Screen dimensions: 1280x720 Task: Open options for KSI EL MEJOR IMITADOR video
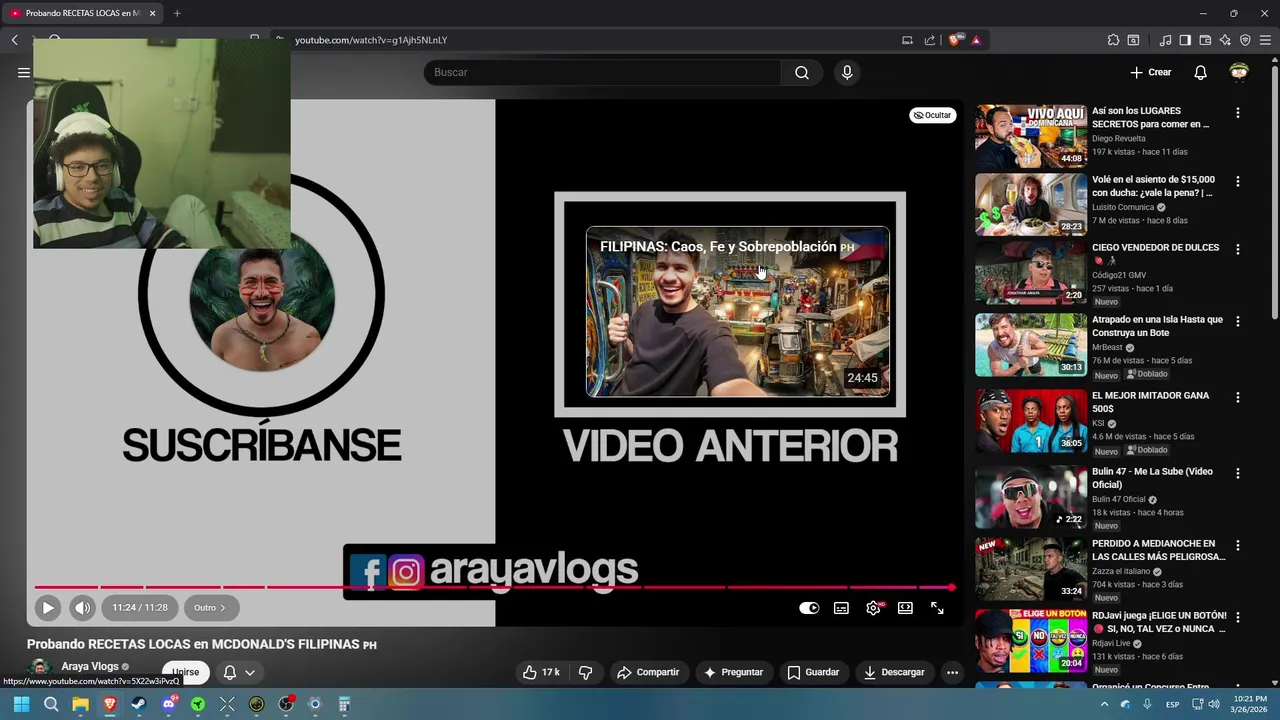click(1238, 398)
